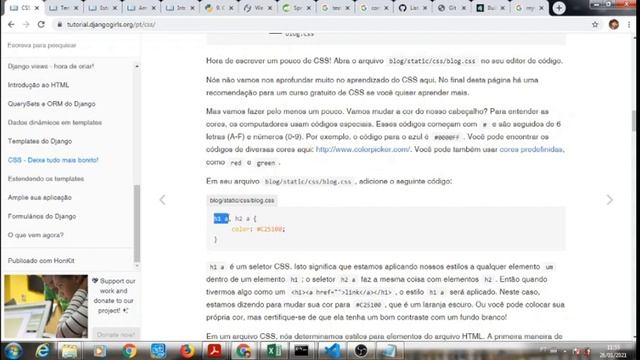
Task: Open 'Templates do Django' chapter
Action: click(40, 141)
